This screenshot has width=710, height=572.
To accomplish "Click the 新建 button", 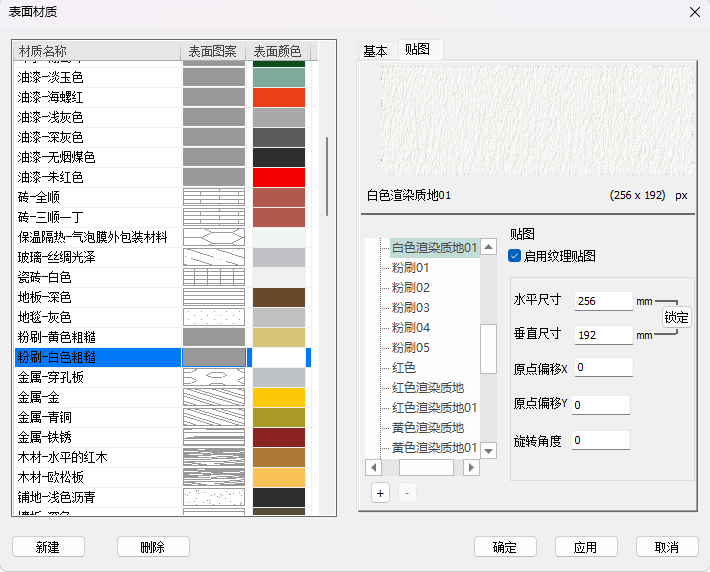I will pos(48,547).
